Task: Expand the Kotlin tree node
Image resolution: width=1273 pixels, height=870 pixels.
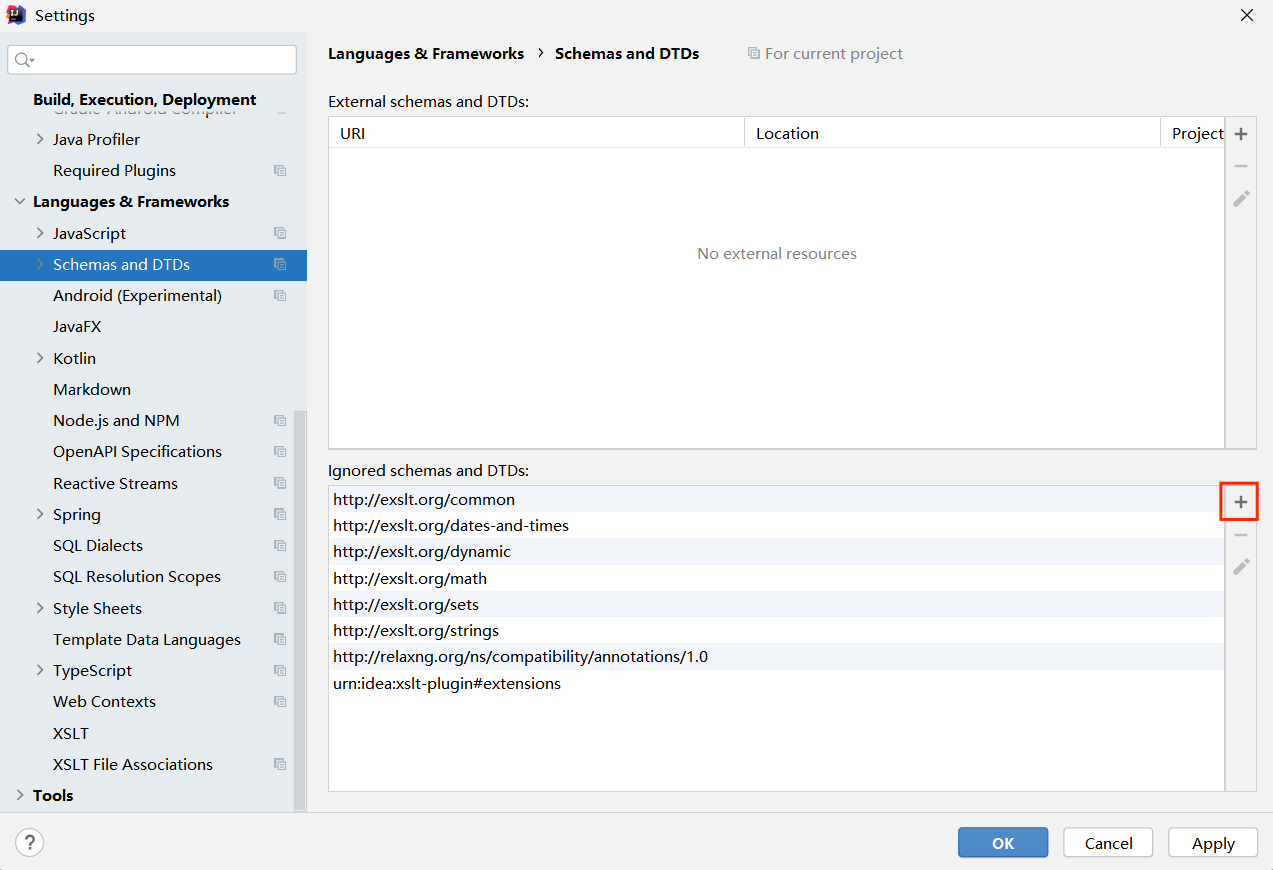Action: (x=40, y=358)
